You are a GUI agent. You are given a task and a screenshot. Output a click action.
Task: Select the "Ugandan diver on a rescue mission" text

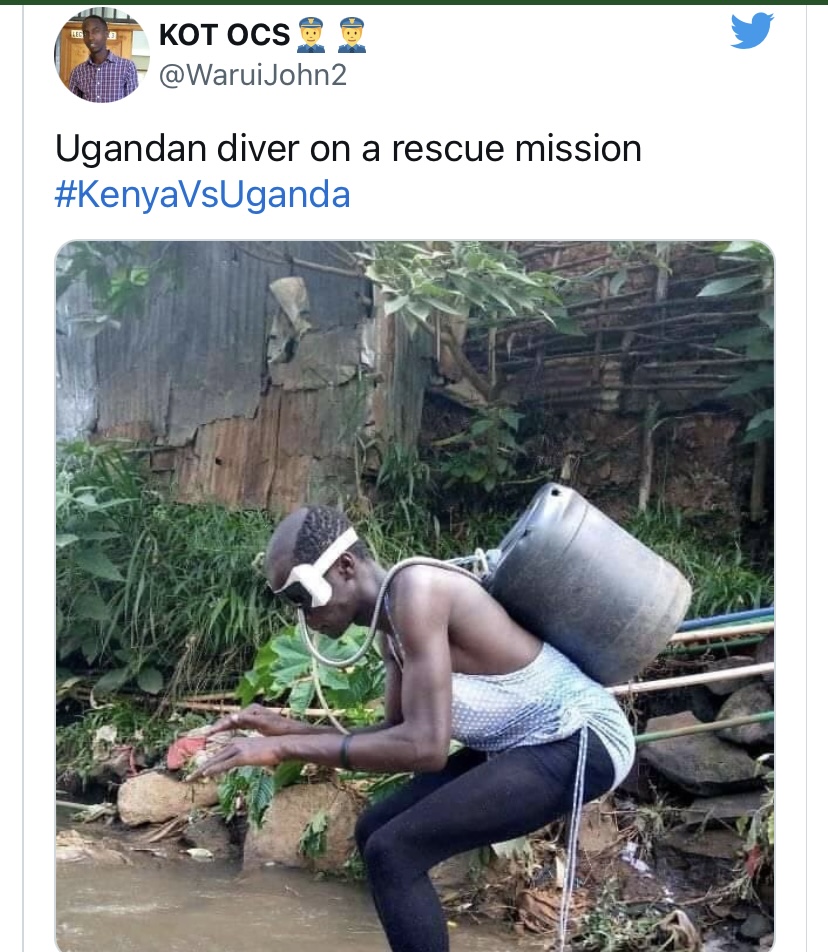[x=348, y=149]
